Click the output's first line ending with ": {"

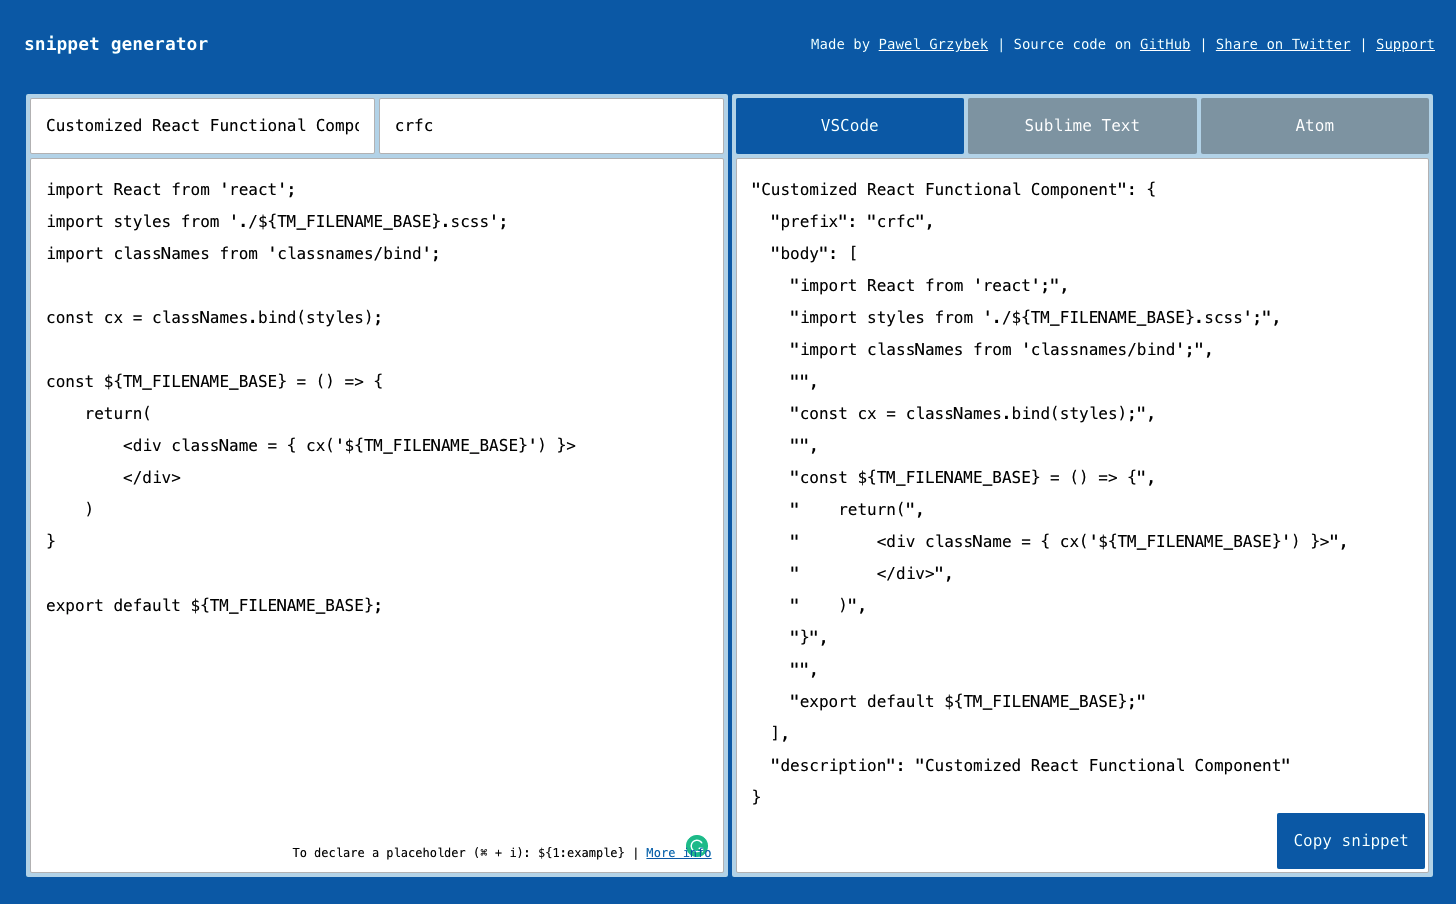click(x=953, y=190)
